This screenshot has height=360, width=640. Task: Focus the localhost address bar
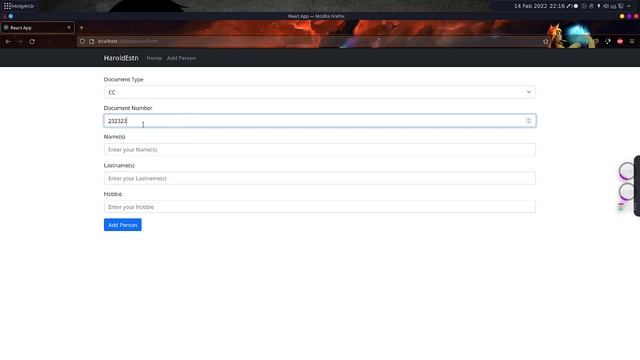coord(310,41)
